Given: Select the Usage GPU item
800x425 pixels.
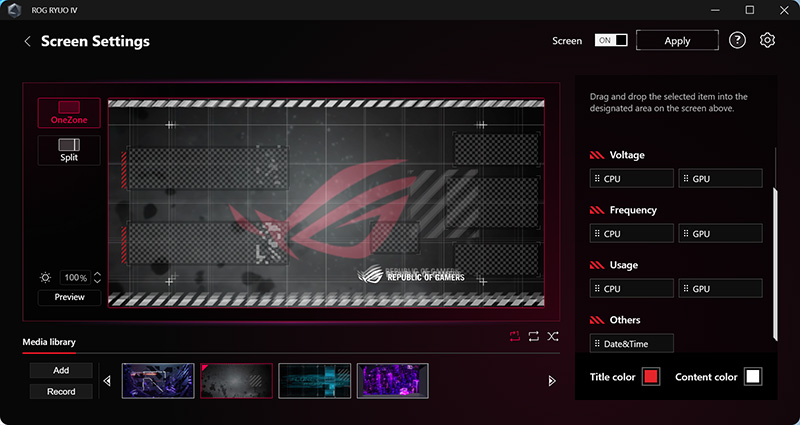Looking at the screenshot, I should click(x=720, y=288).
